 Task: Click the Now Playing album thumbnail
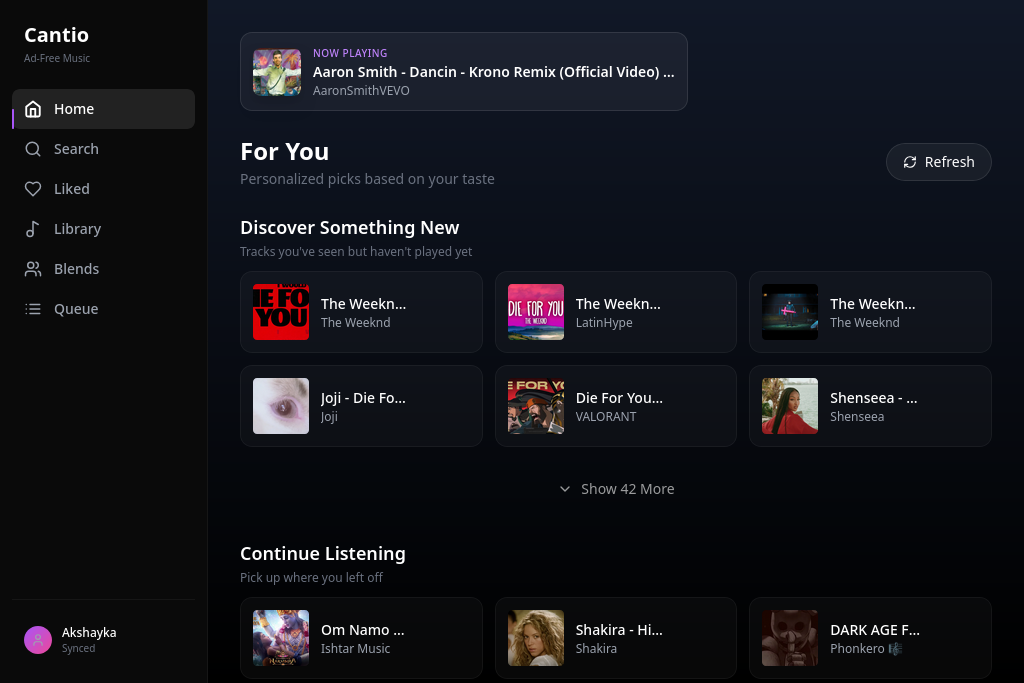click(x=277, y=72)
